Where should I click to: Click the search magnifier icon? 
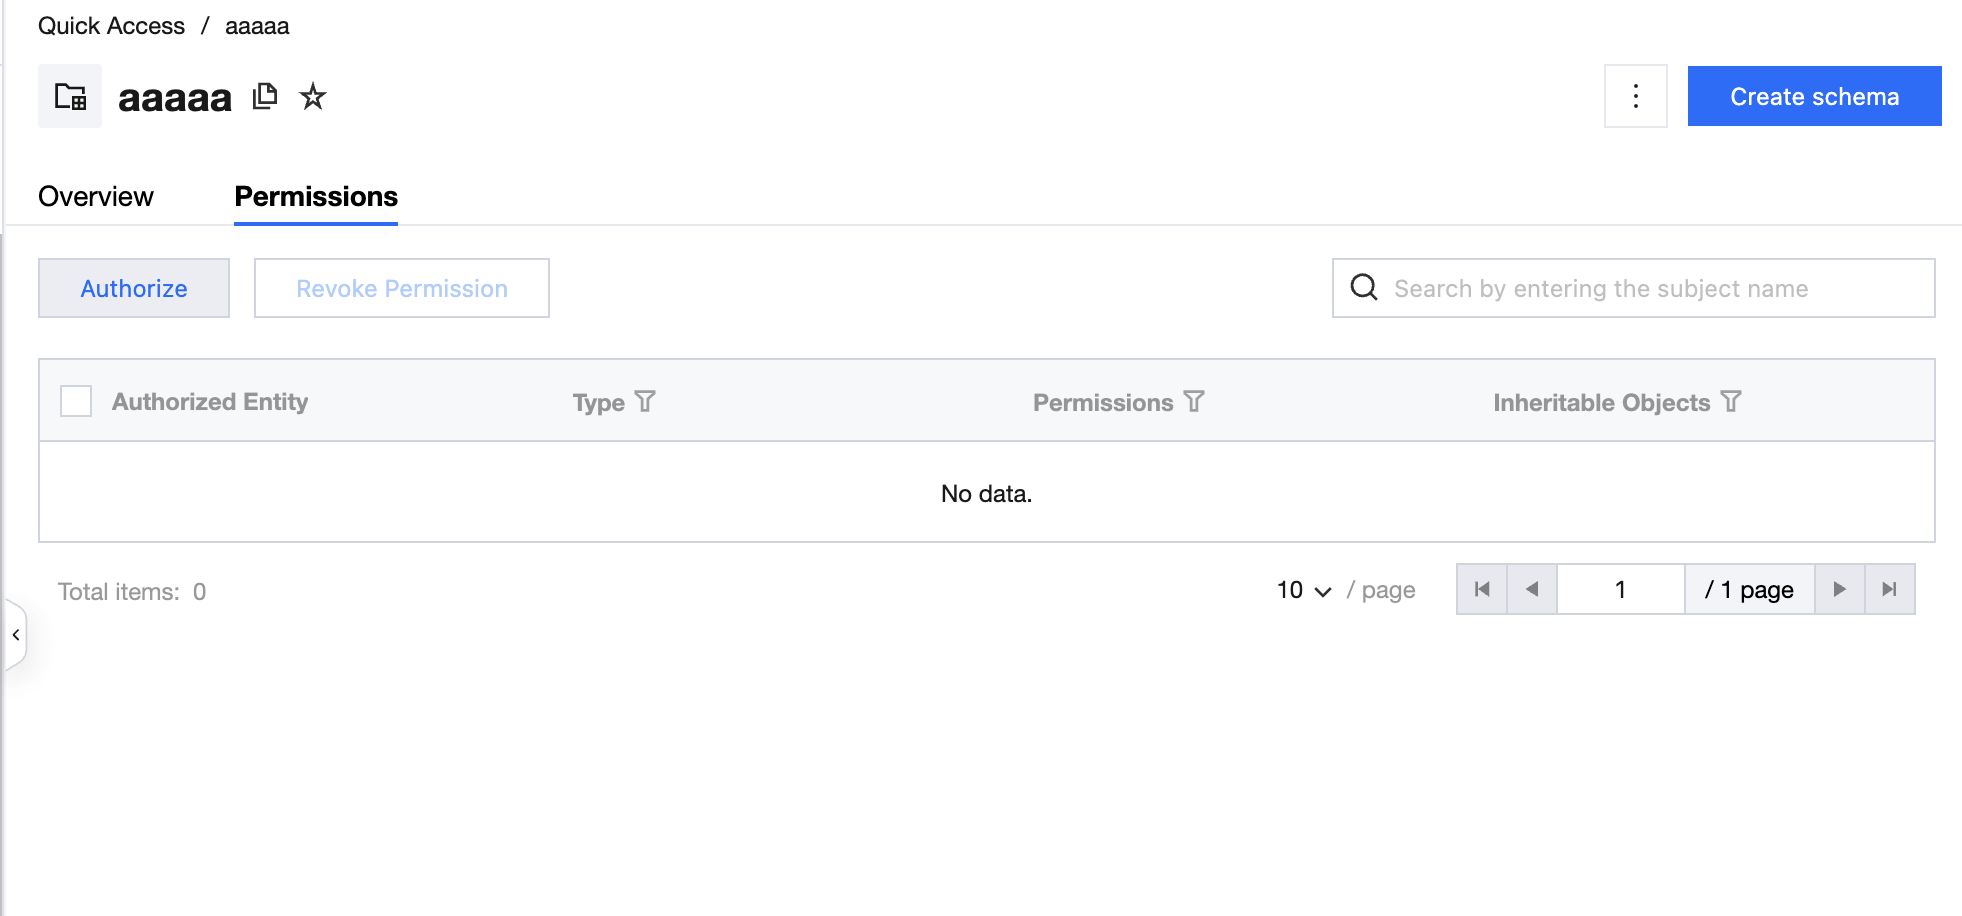coord(1364,288)
